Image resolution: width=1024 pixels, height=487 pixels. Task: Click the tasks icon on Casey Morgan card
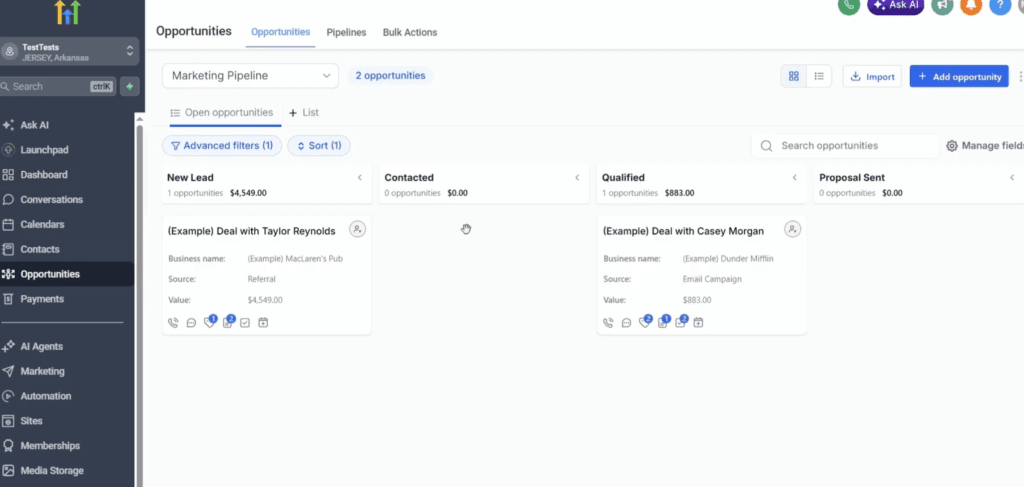(680, 322)
